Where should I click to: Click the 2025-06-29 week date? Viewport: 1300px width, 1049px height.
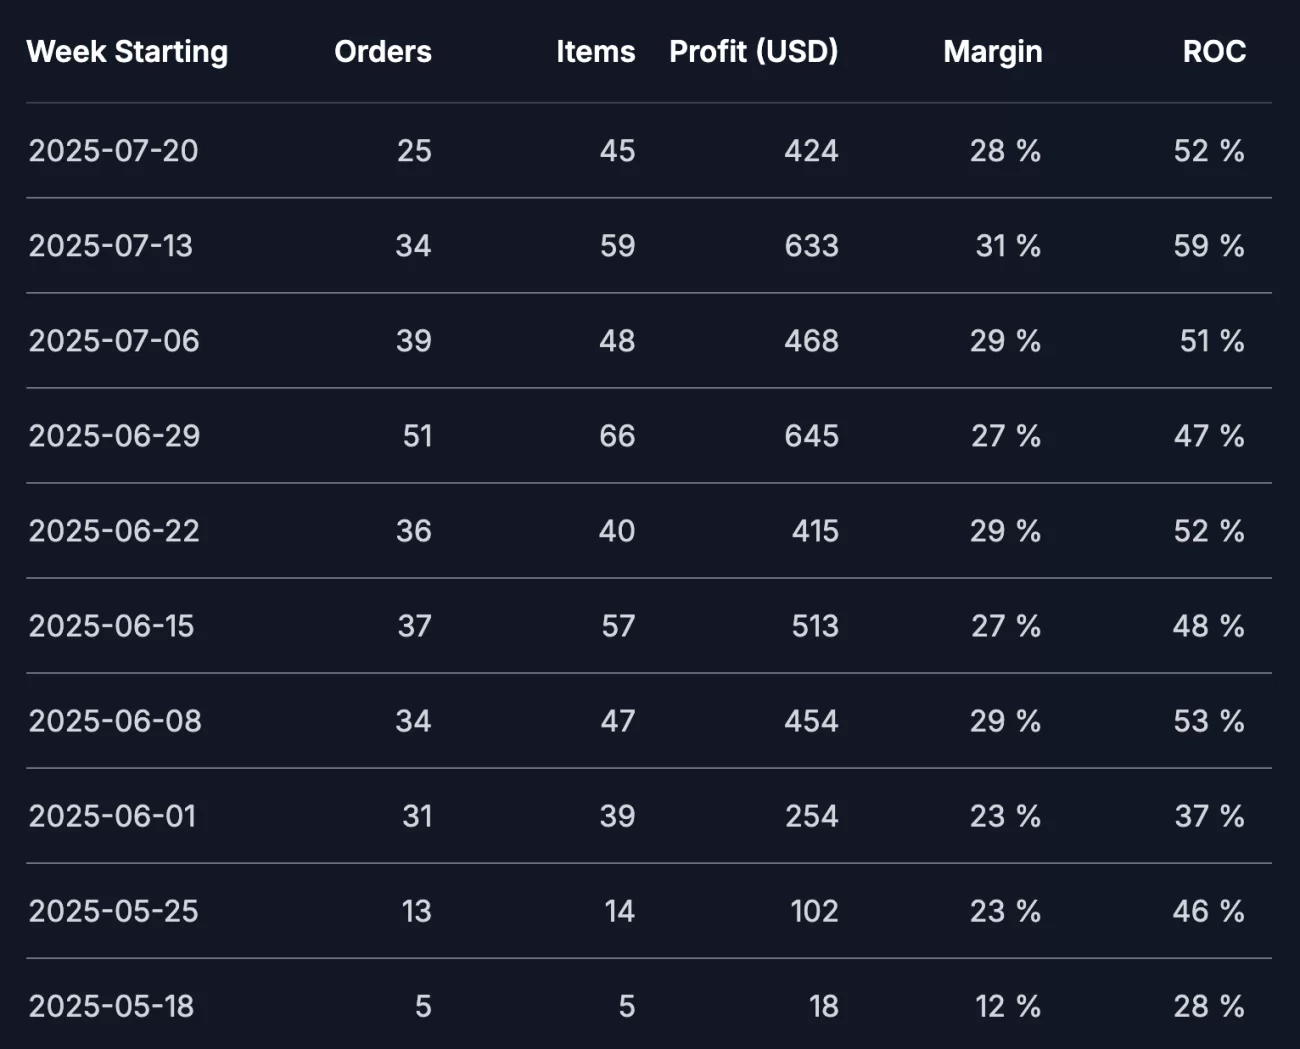pyautogui.click(x=114, y=436)
